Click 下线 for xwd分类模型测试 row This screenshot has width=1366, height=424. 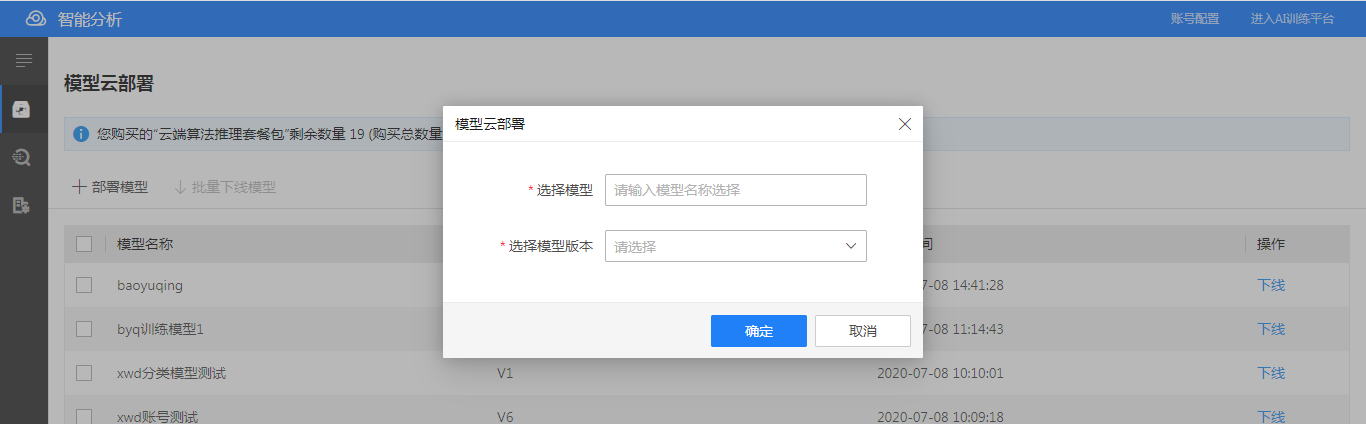point(1271,373)
